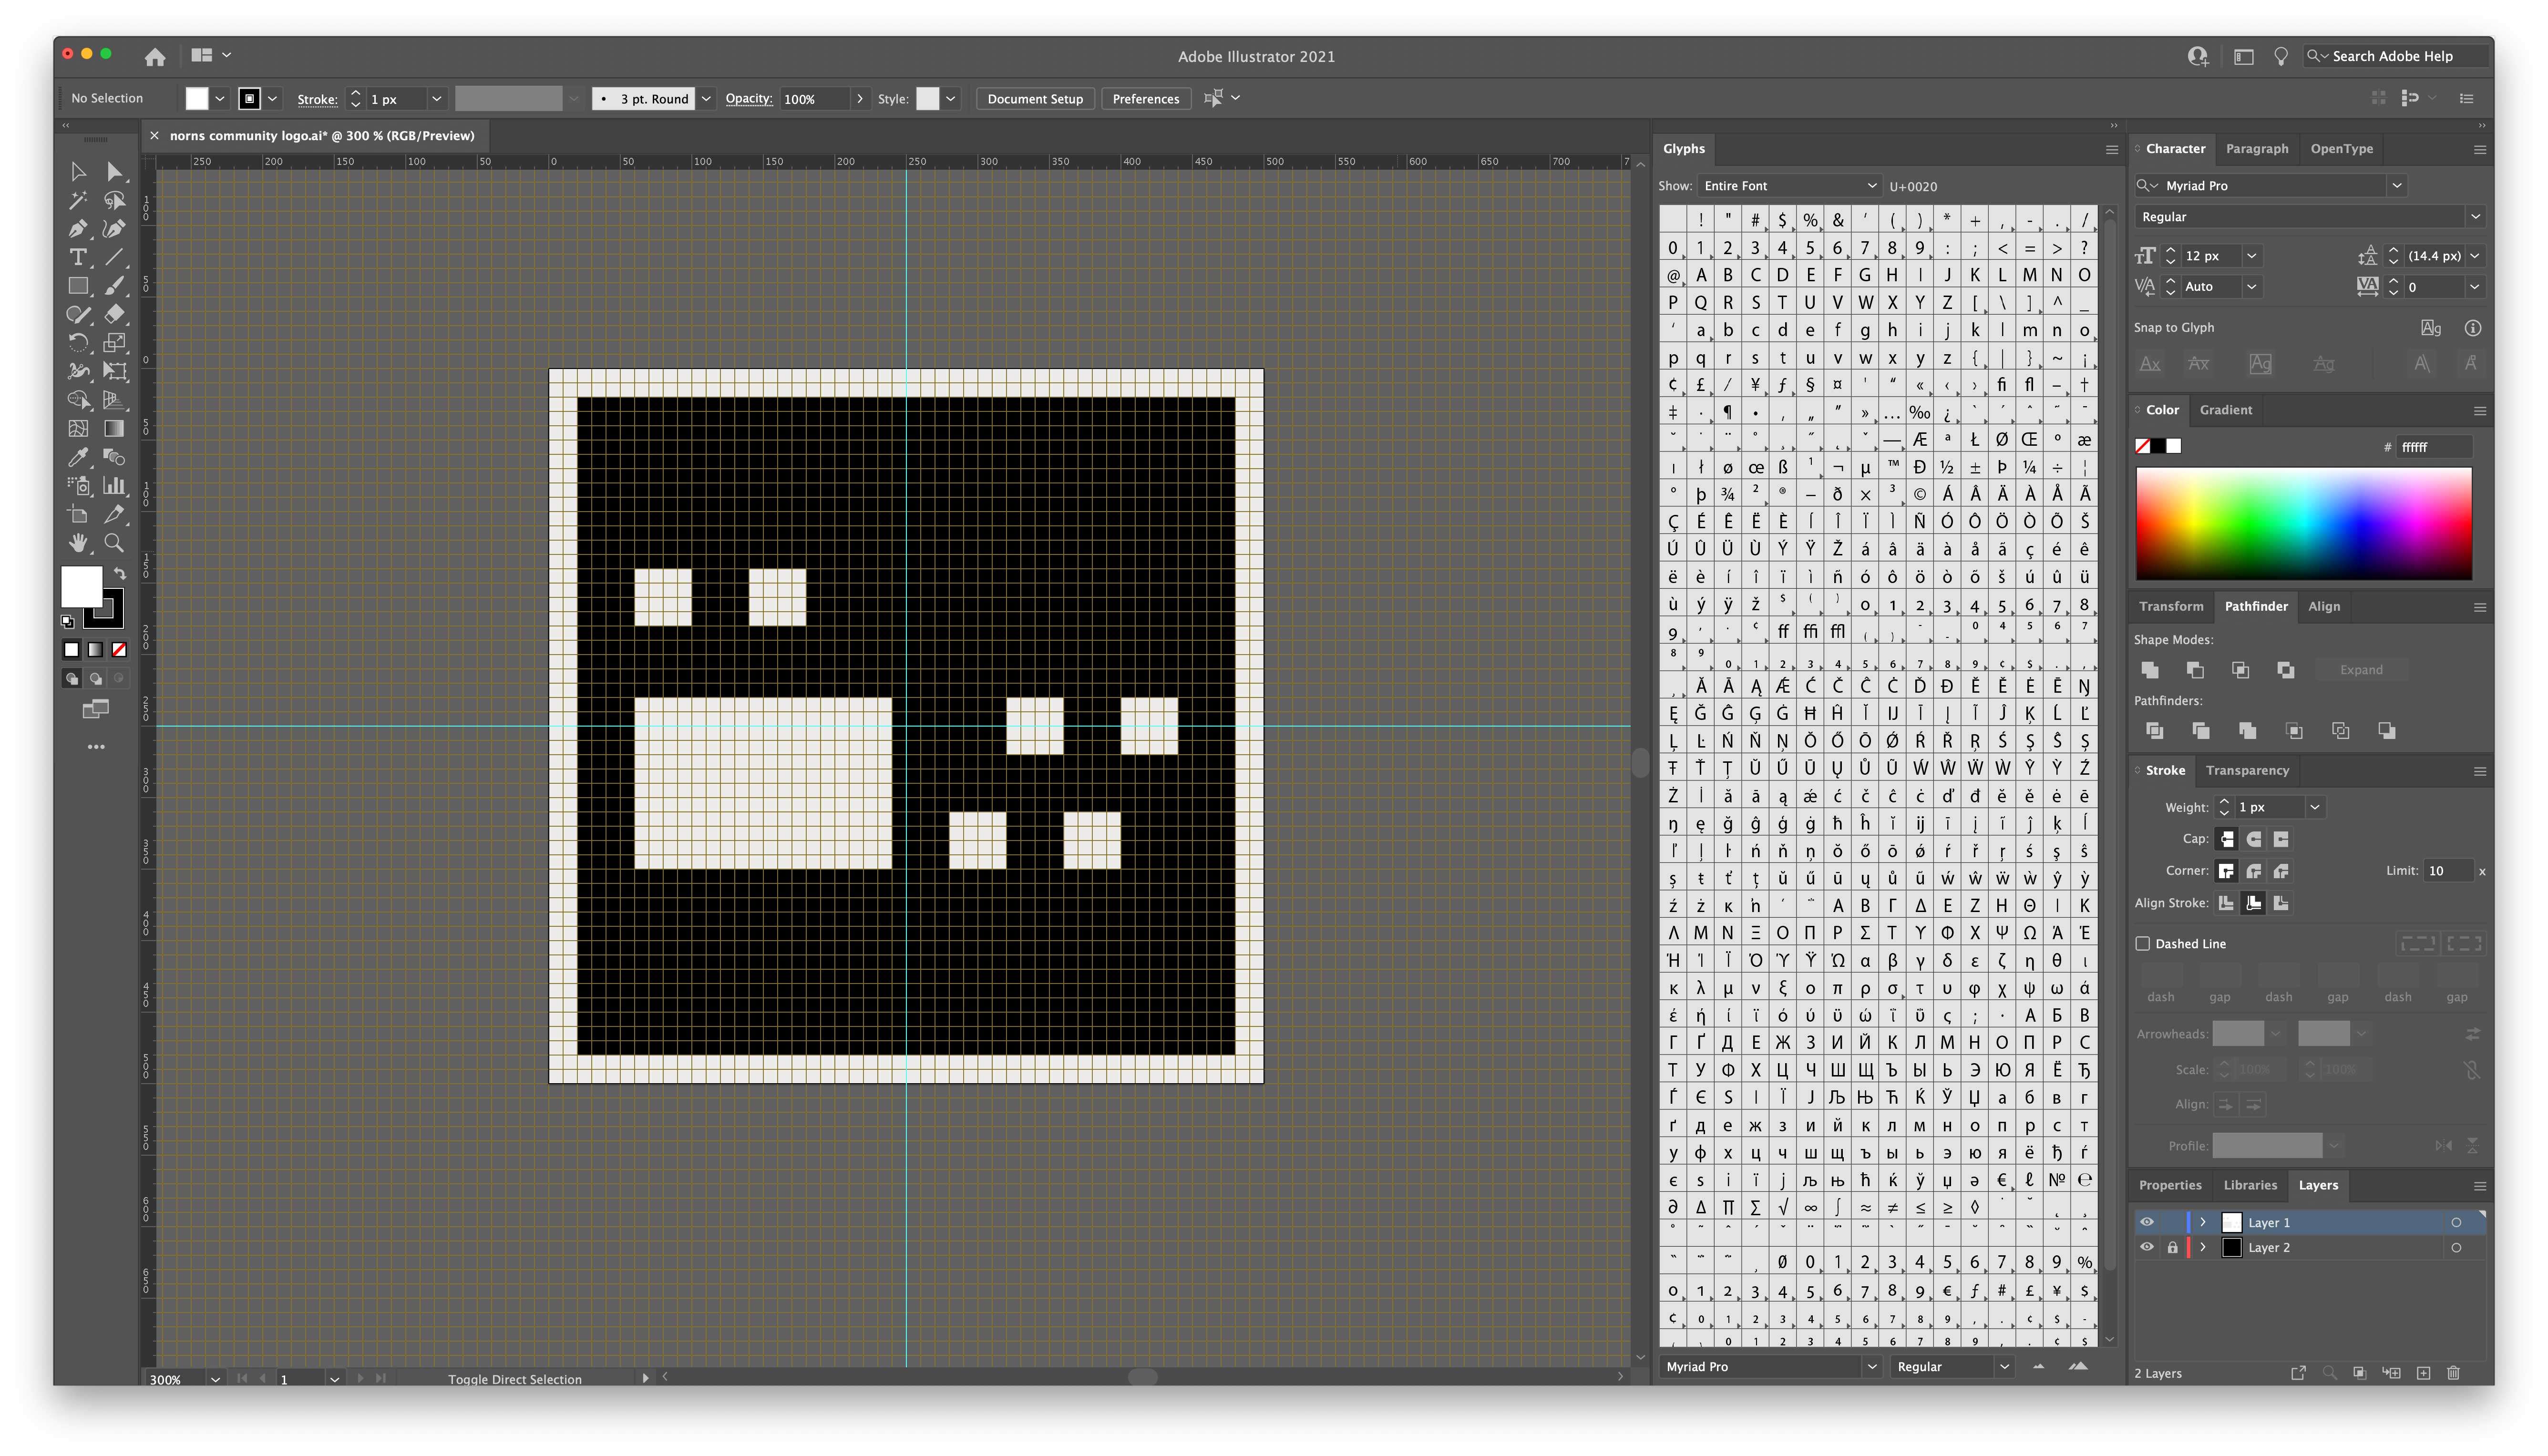Choose the Rectangle tool
Screen dimensions: 2548x1456
click(78, 286)
